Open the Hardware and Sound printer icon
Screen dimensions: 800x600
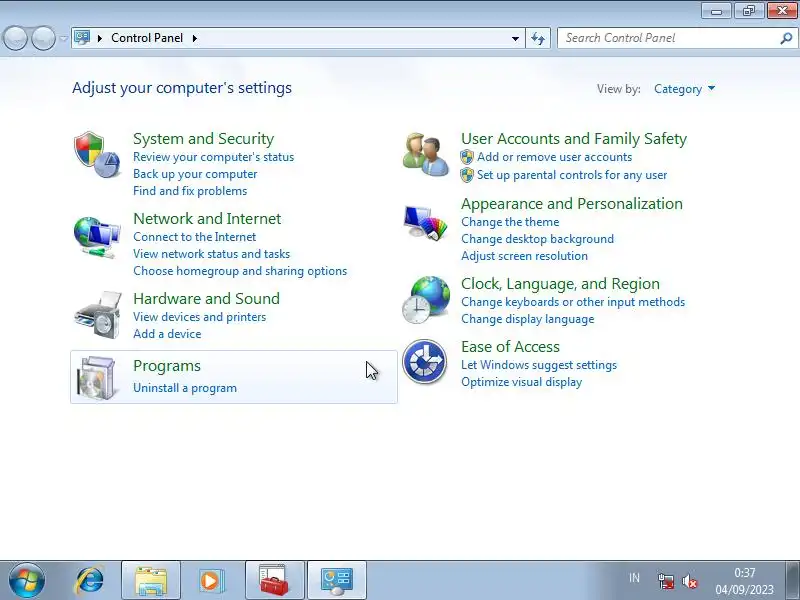(98, 314)
